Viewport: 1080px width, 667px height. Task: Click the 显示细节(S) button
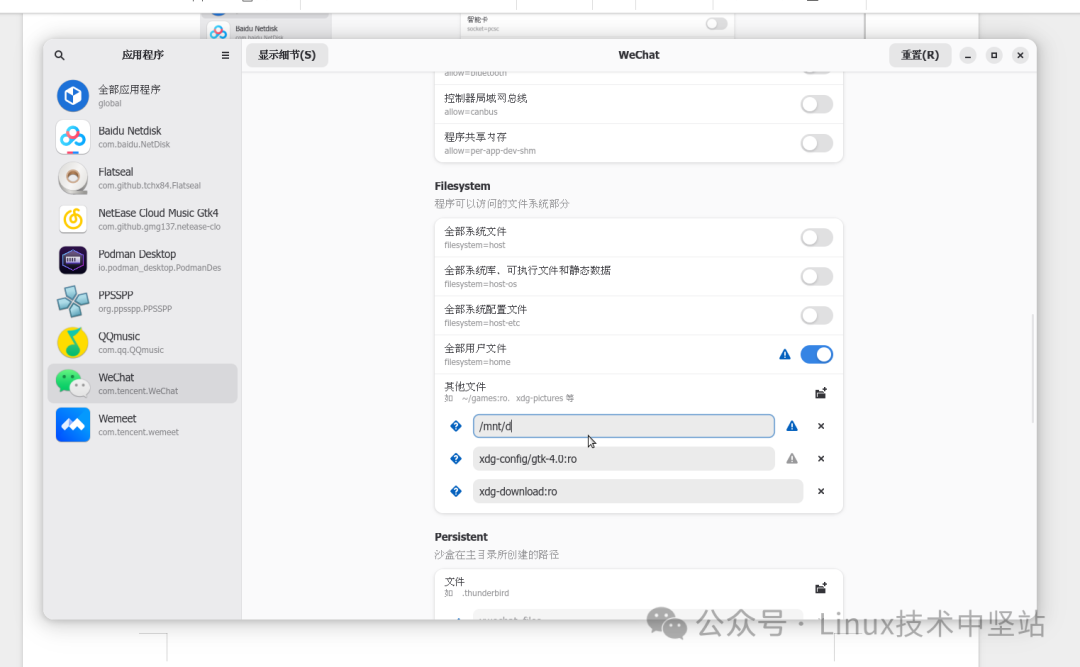click(286, 55)
